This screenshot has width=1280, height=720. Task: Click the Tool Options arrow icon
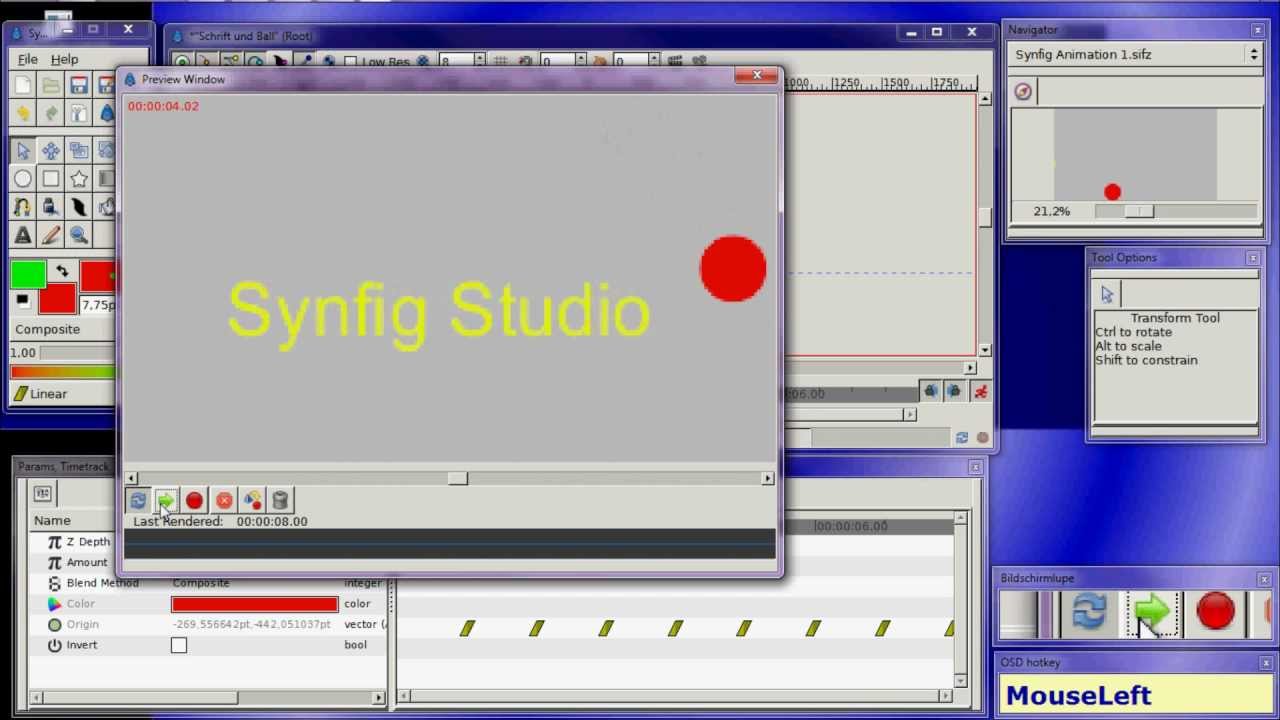pos(1107,295)
